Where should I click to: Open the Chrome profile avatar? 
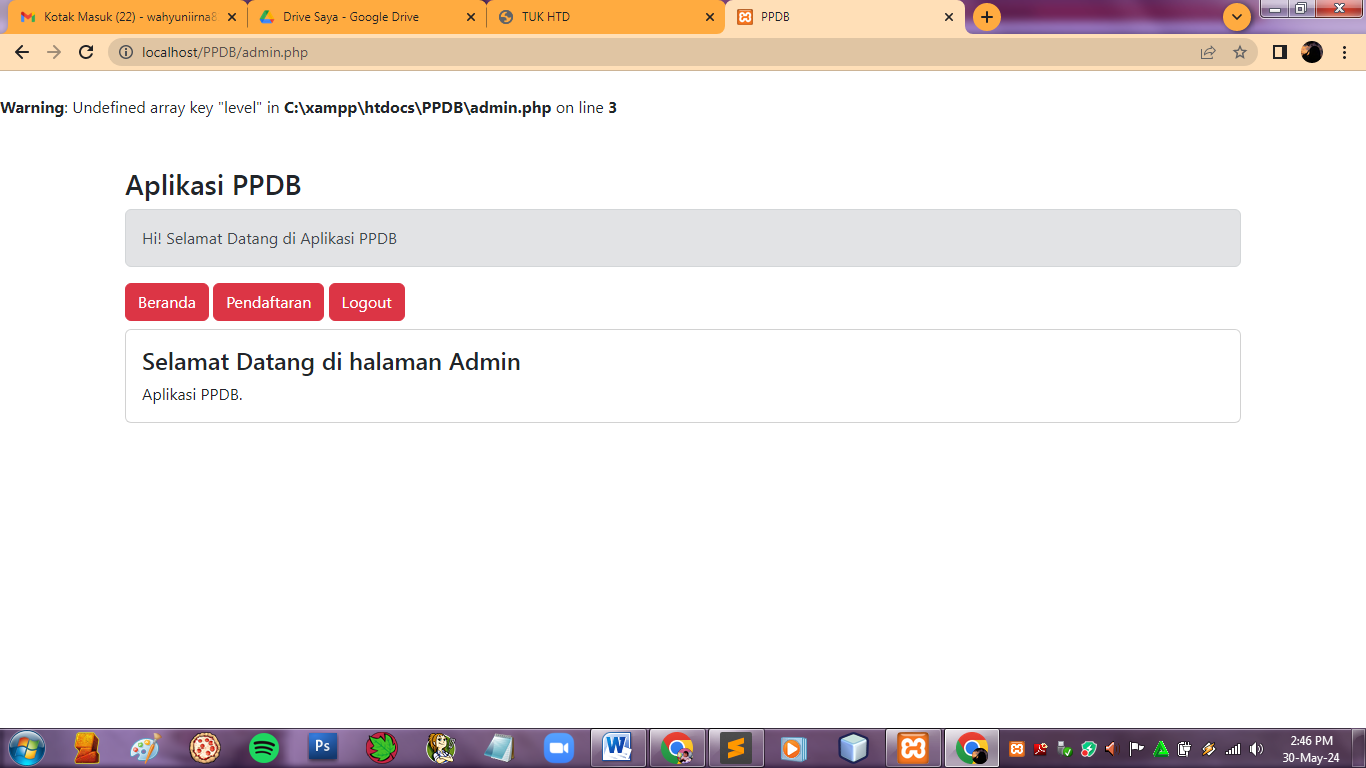1311,52
